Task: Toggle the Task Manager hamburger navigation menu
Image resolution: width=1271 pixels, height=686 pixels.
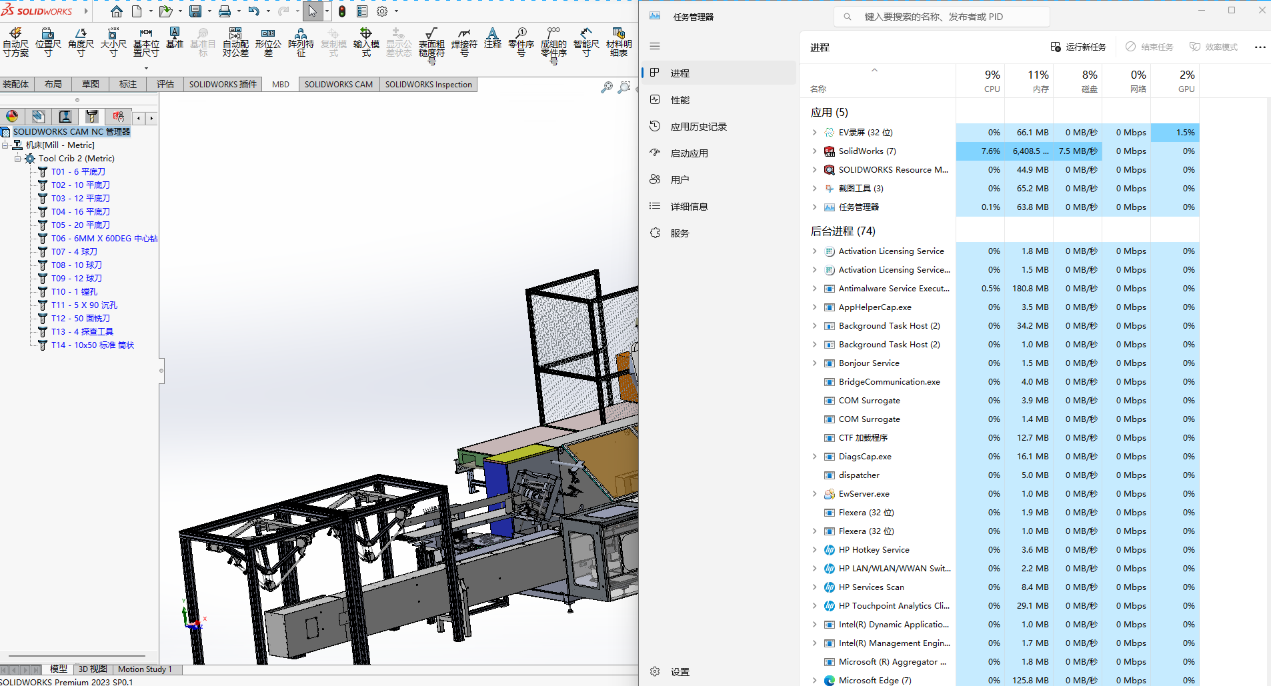Action: [x=655, y=46]
